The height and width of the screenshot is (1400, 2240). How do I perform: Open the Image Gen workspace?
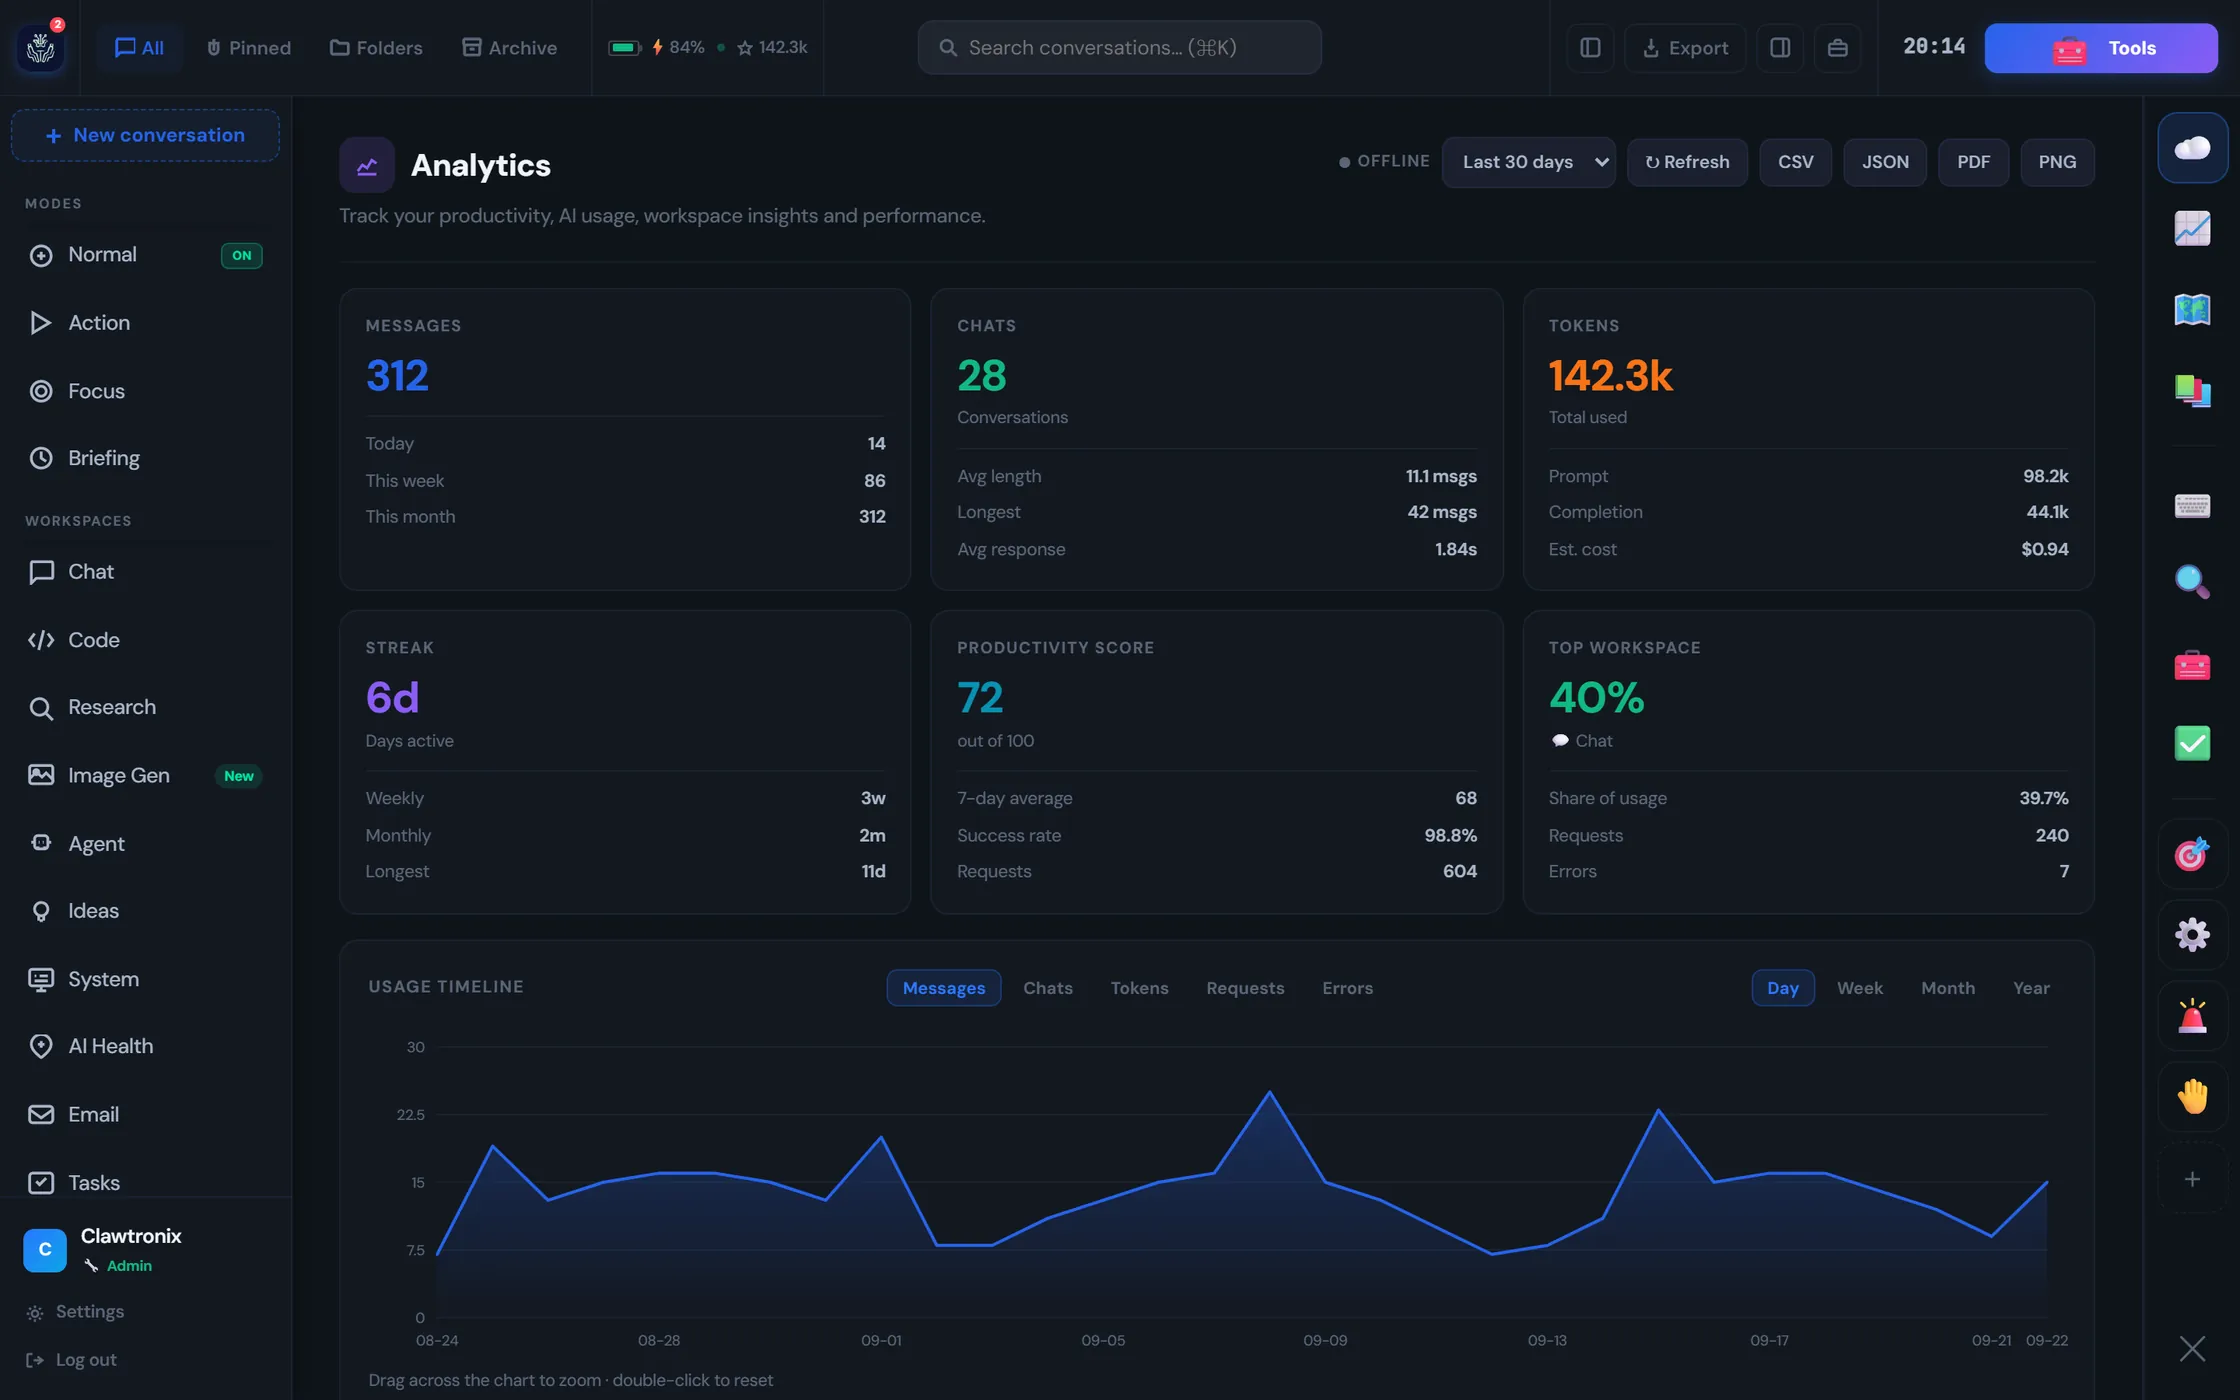[145, 776]
